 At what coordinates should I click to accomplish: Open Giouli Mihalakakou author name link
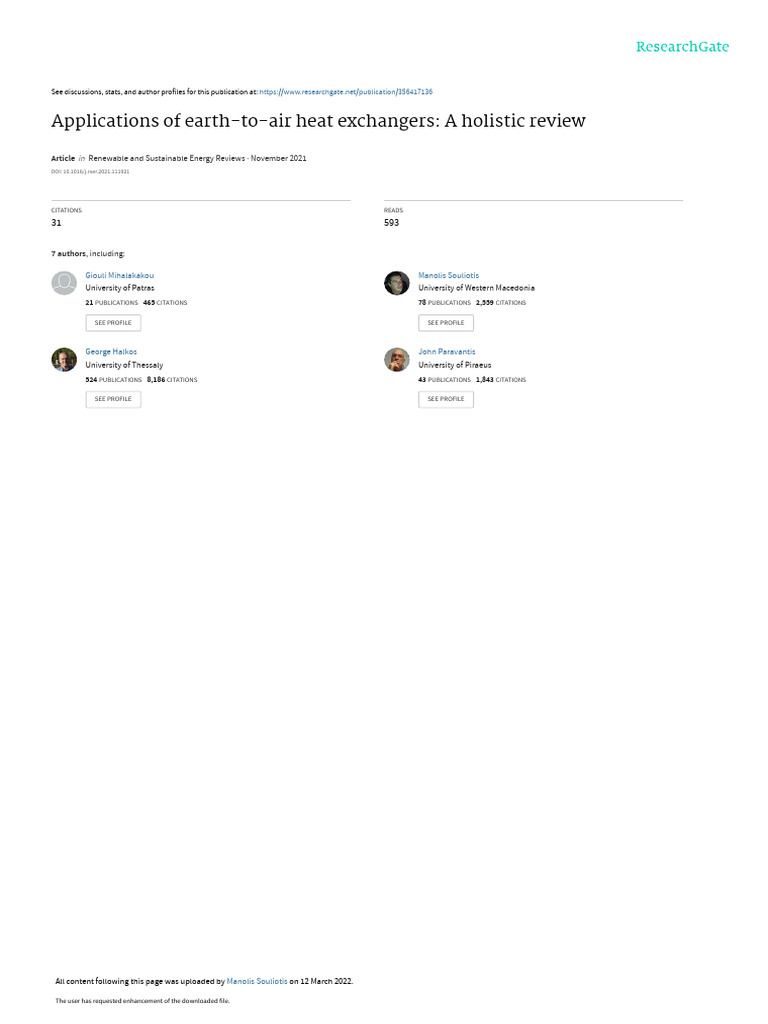(x=120, y=276)
